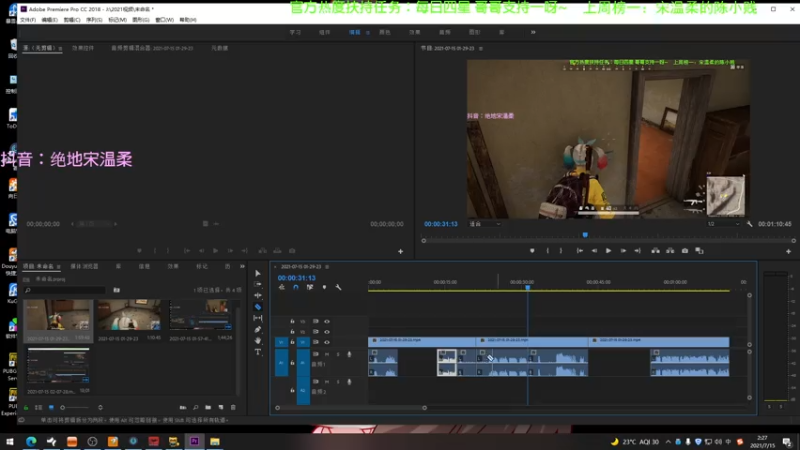Viewport: 800px width, 450px height.
Task: Toggle Linked Selection in timeline
Action: click(x=310, y=287)
